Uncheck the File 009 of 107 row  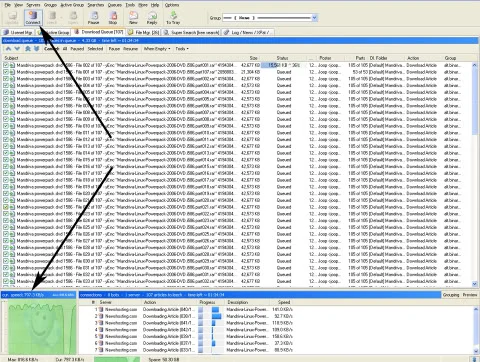point(6,119)
